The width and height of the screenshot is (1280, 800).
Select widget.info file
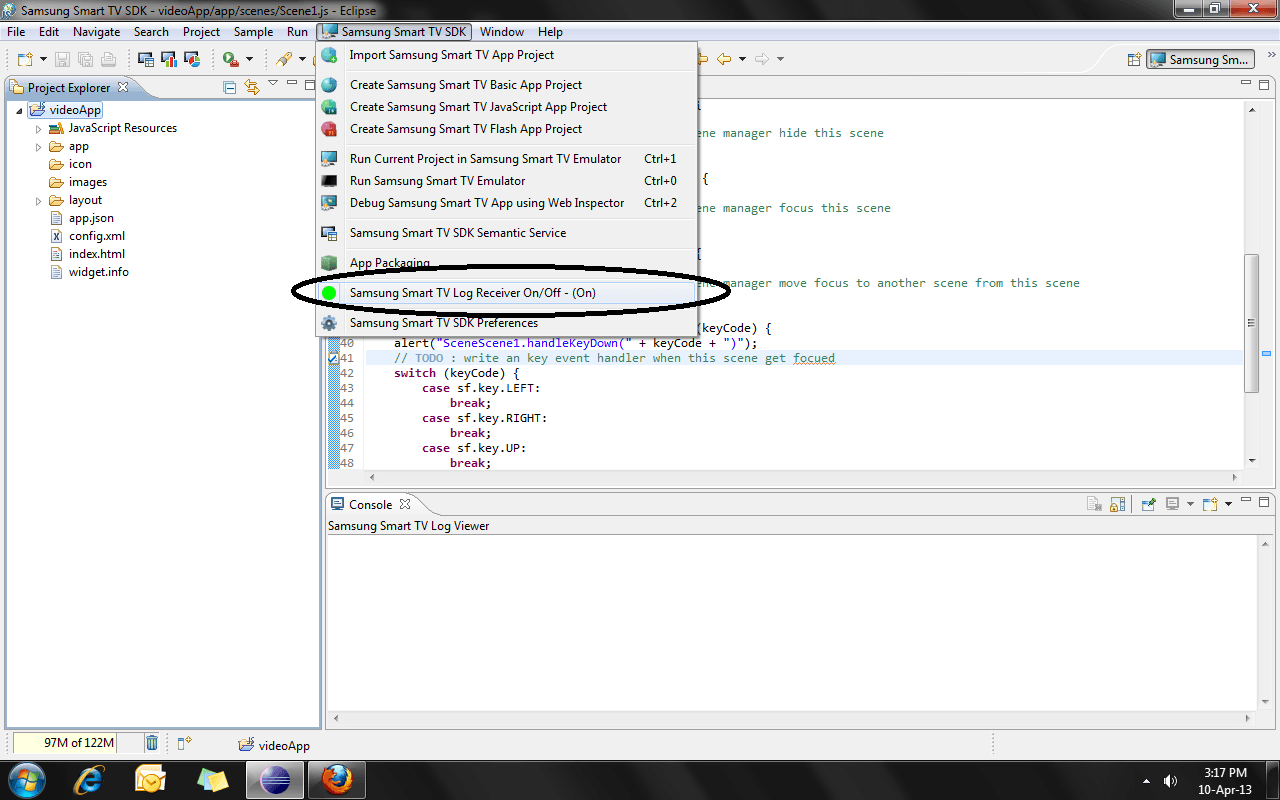(x=98, y=272)
